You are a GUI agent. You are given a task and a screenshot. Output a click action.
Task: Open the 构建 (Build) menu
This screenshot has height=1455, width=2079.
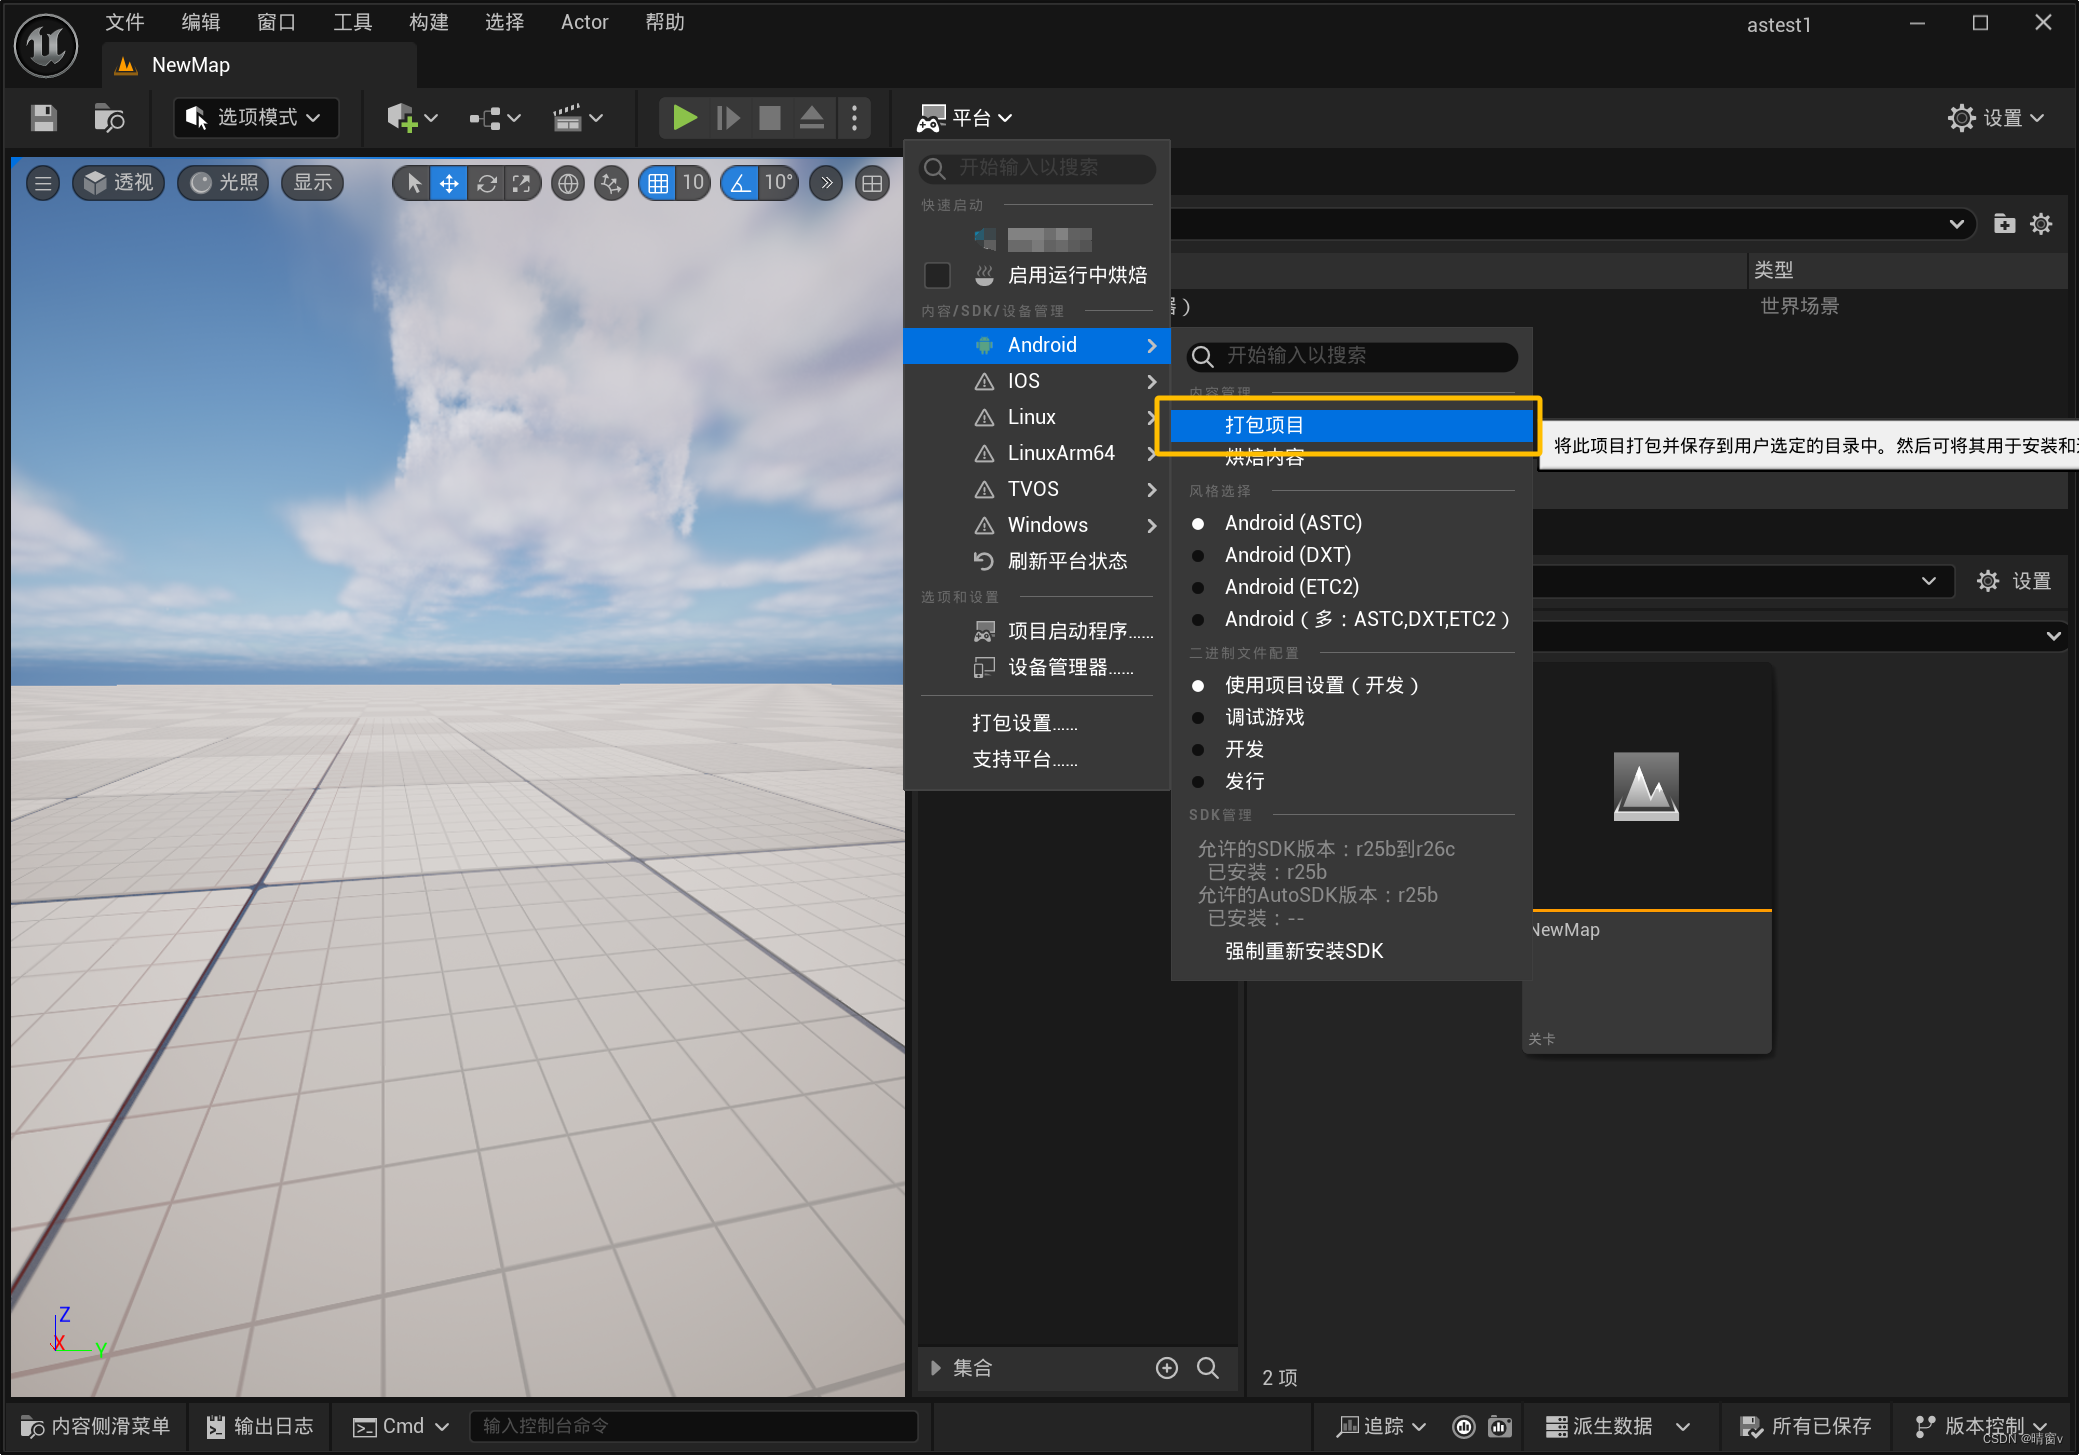[428, 22]
